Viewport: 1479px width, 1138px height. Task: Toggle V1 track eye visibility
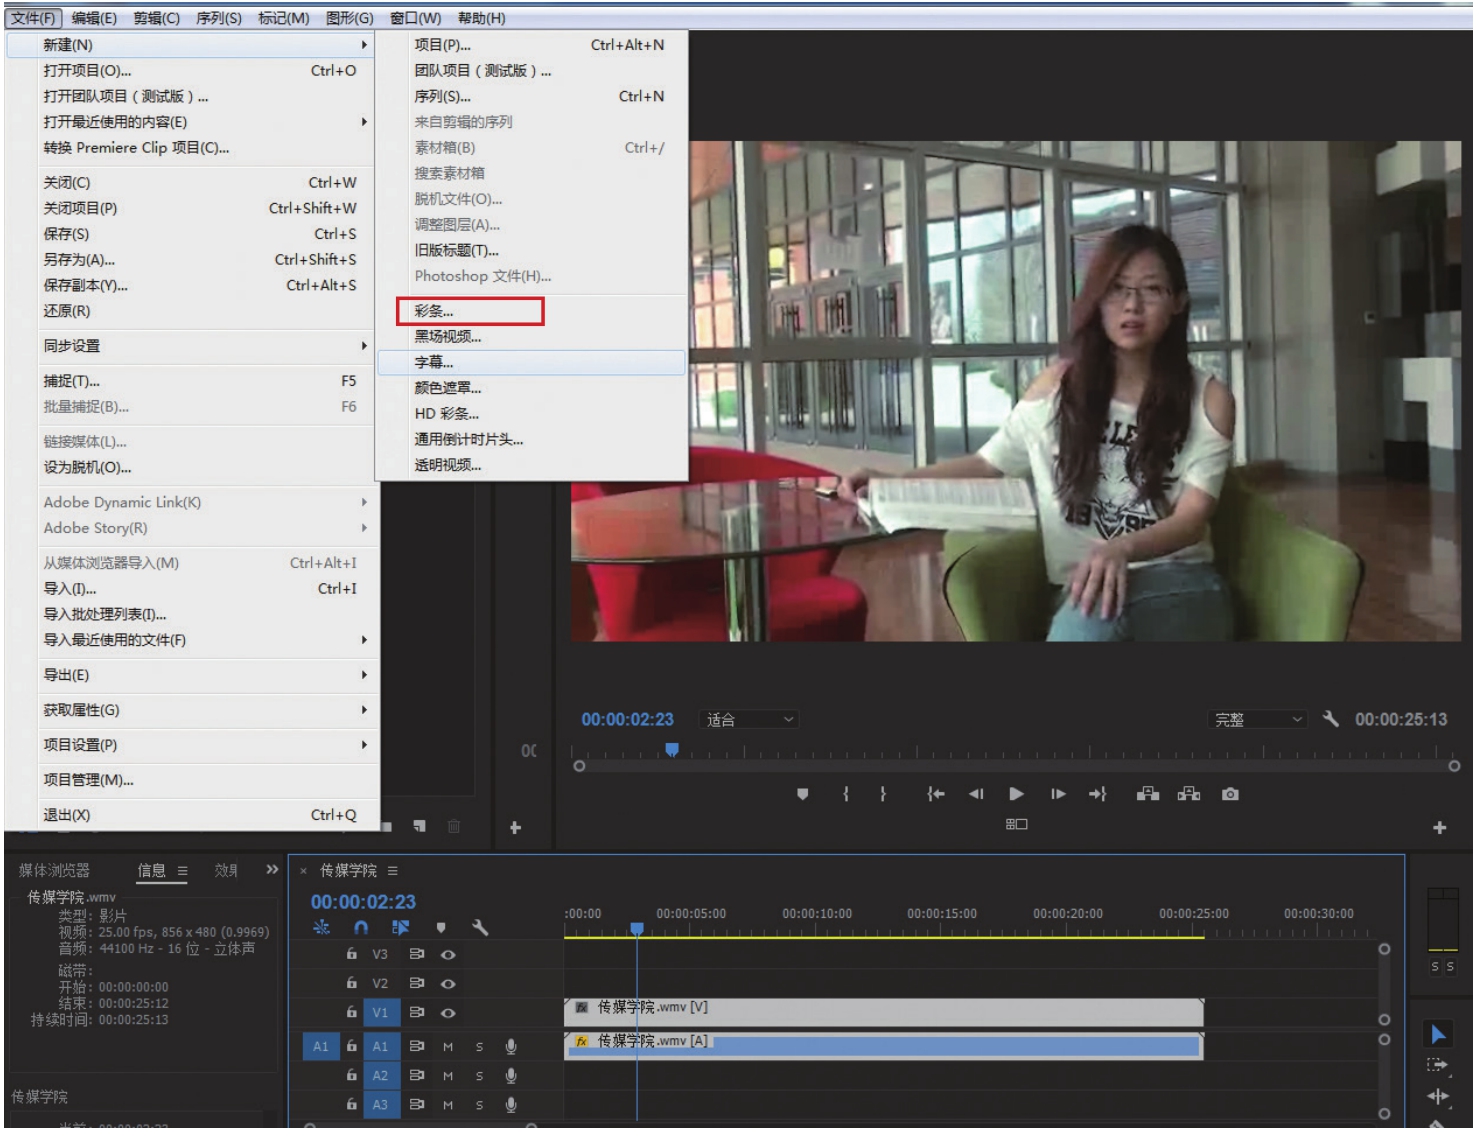point(448,1013)
